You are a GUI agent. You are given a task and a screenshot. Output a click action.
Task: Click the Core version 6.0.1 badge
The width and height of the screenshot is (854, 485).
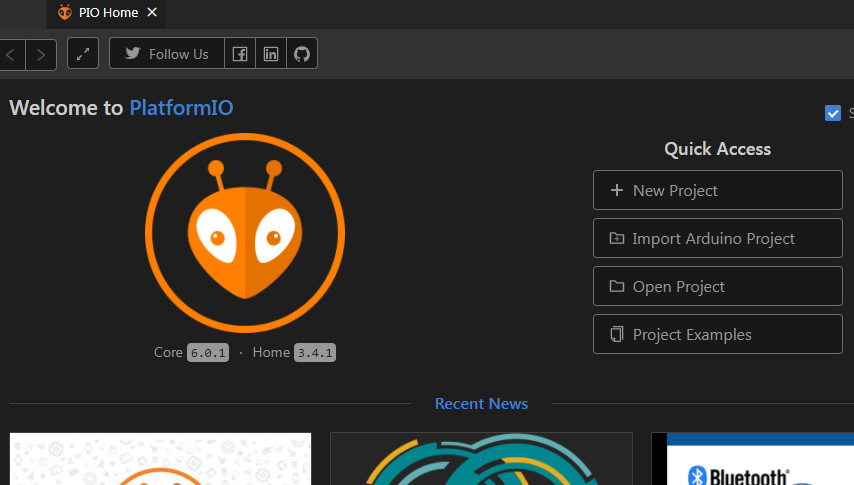coord(208,353)
